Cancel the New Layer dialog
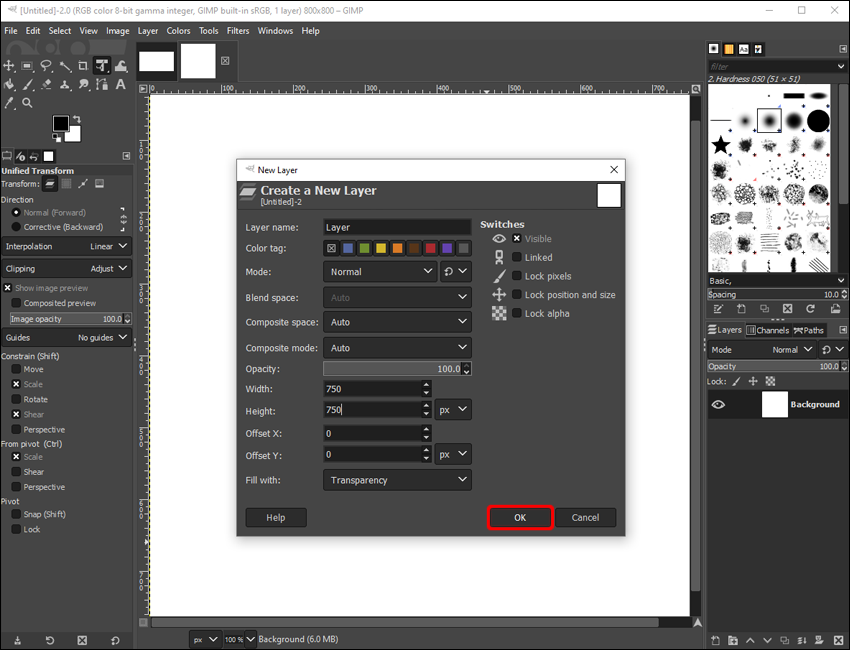Viewport: 850px width, 650px height. click(x=585, y=518)
